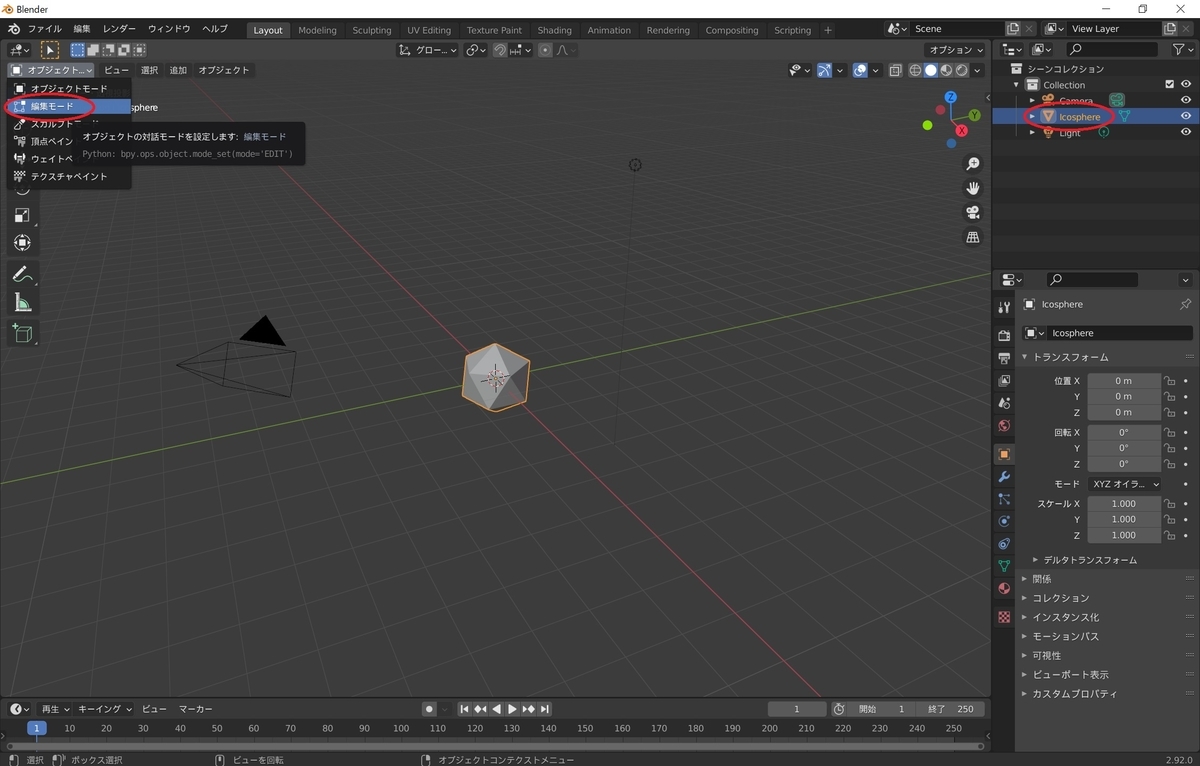Choose 編集モード from the mode menu
This screenshot has height=766, width=1200.
pyautogui.click(x=70, y=106)
